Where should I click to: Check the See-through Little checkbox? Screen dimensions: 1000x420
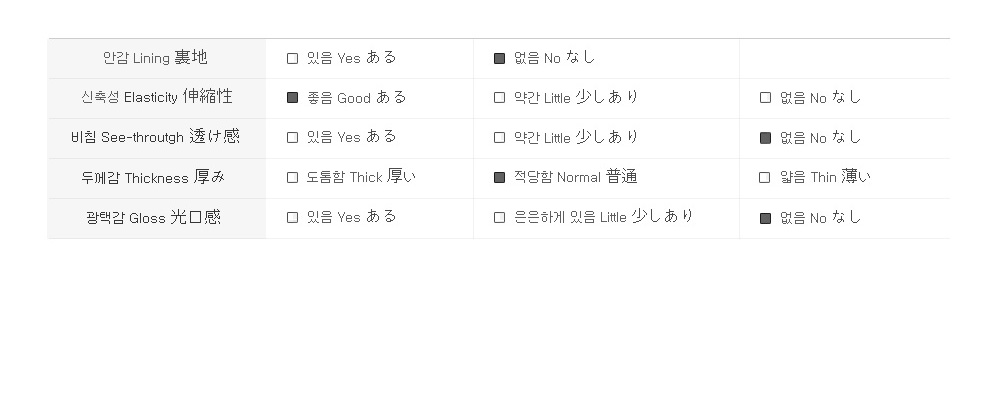coord(499,138)
